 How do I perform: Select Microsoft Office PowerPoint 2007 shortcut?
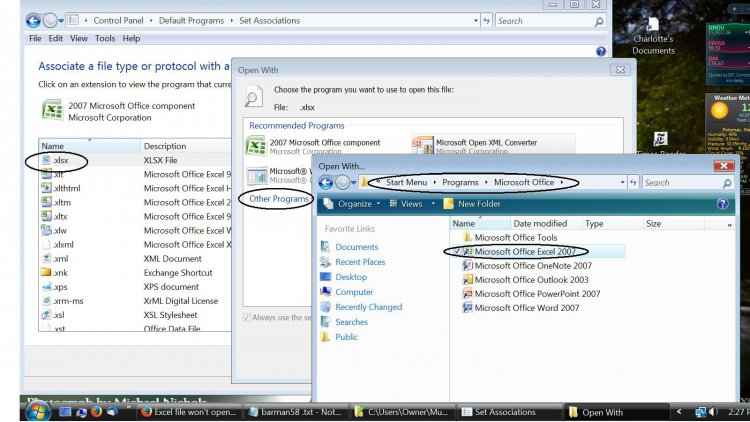point(531,294)
